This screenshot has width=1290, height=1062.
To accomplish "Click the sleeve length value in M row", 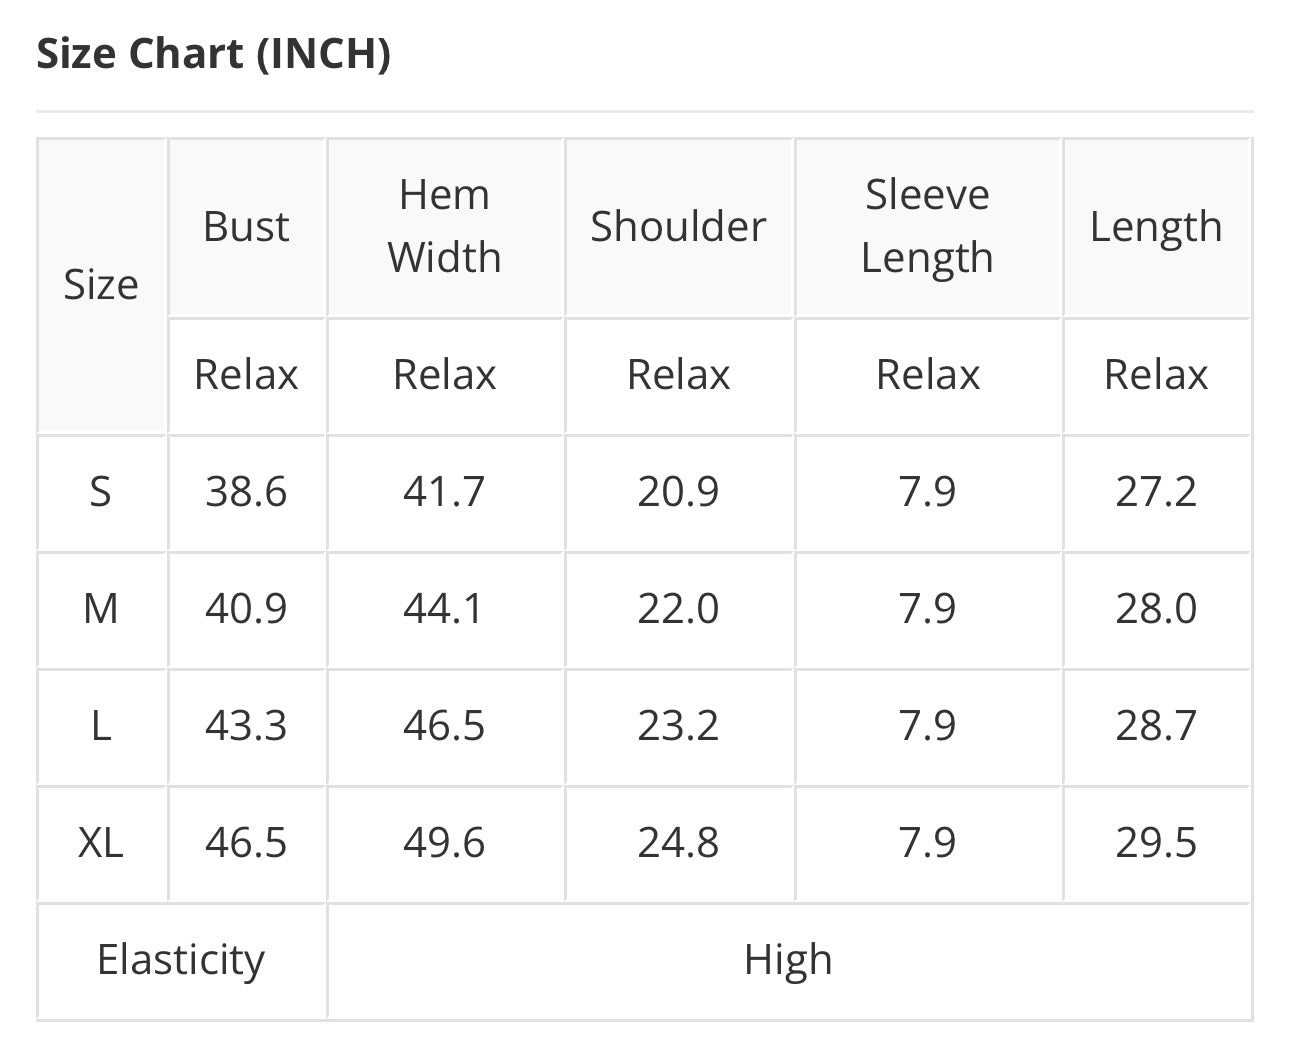I will [x=927, y=609].
